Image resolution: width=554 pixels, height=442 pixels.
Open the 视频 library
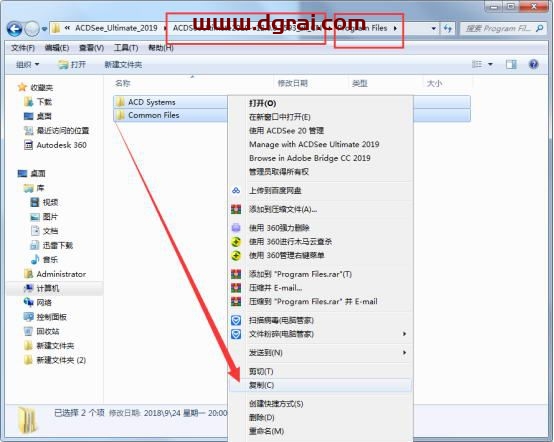50,202
